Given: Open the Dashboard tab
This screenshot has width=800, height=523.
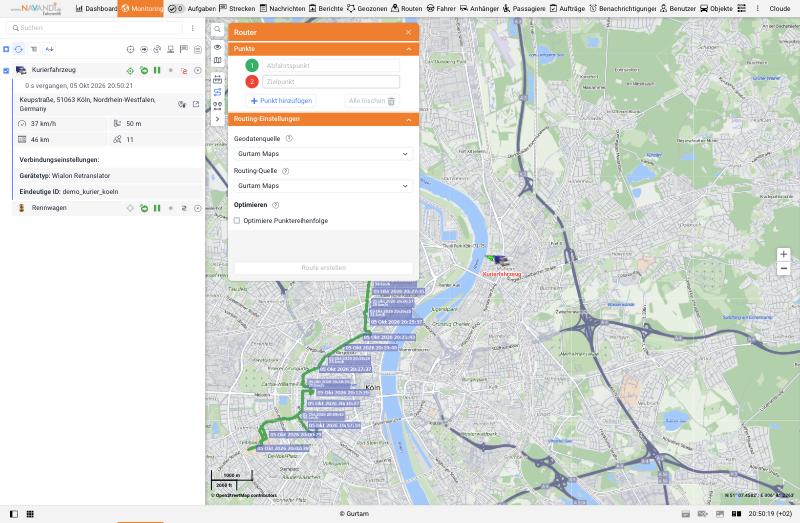Looking at the screenshot, I should (96, 9).
